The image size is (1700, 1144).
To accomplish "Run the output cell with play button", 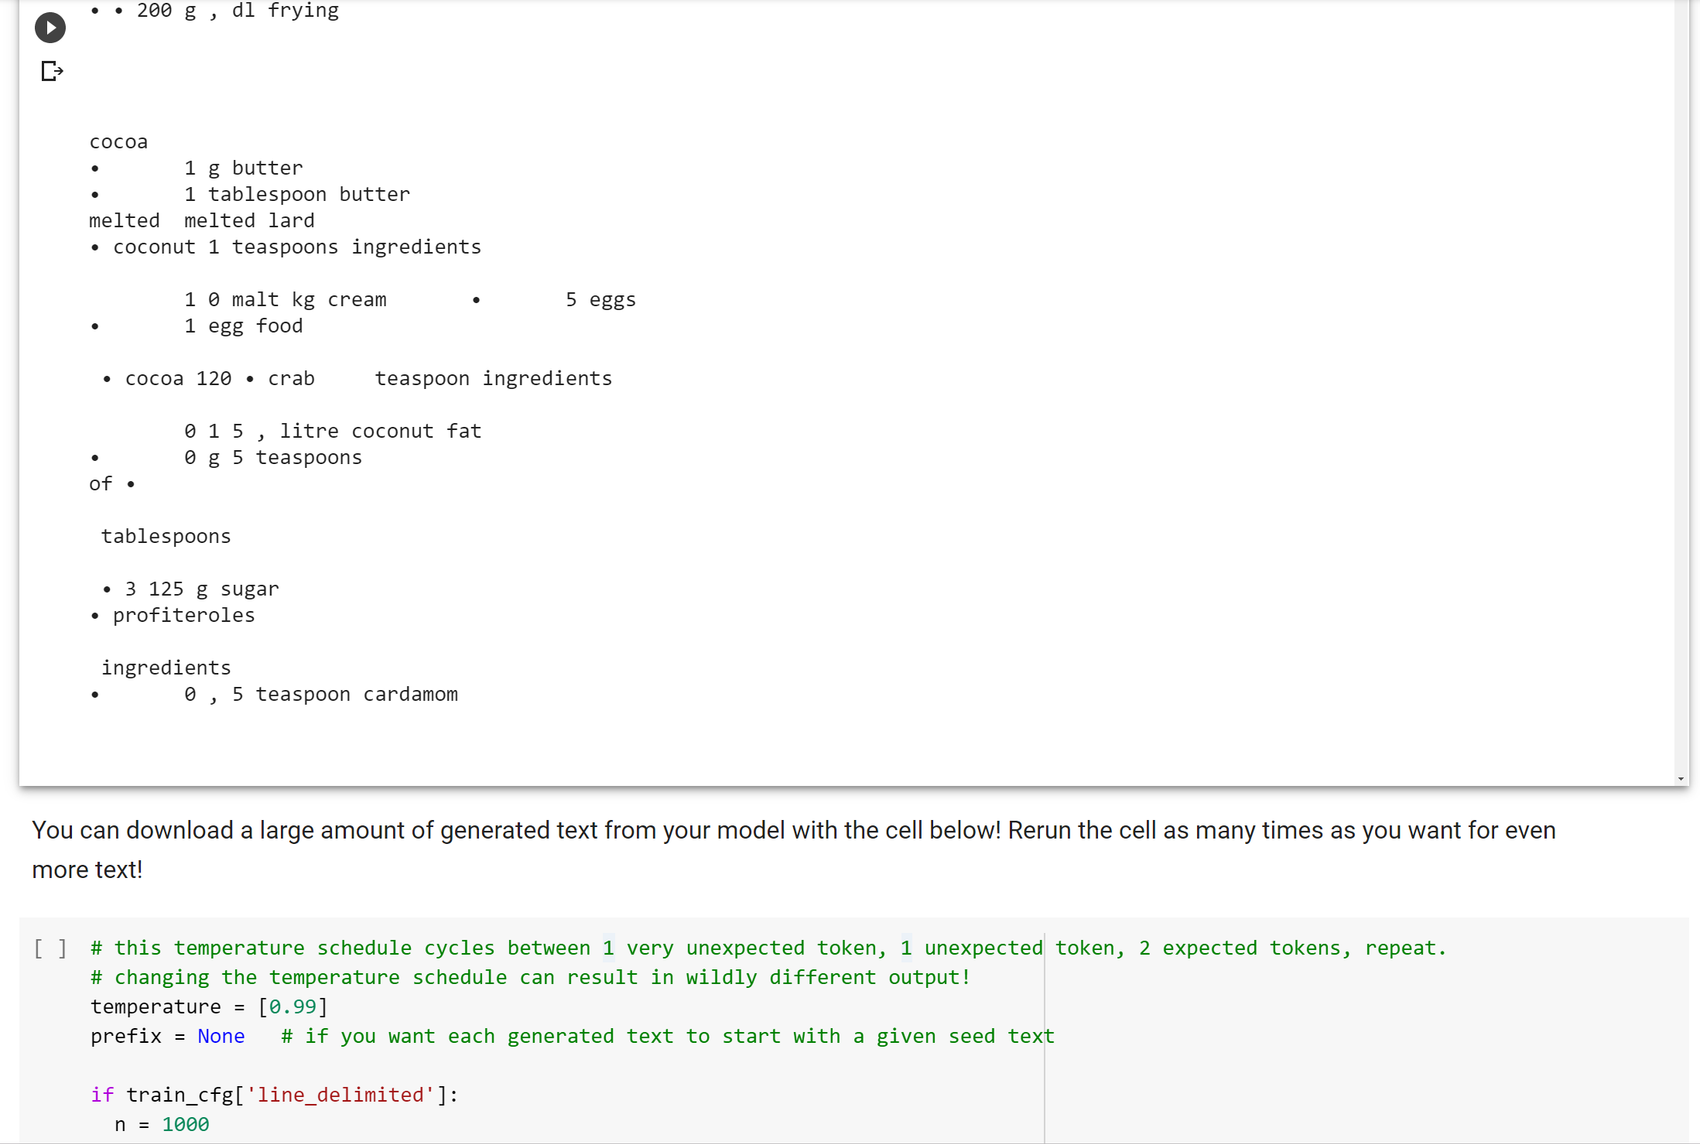I will point(50,27).
